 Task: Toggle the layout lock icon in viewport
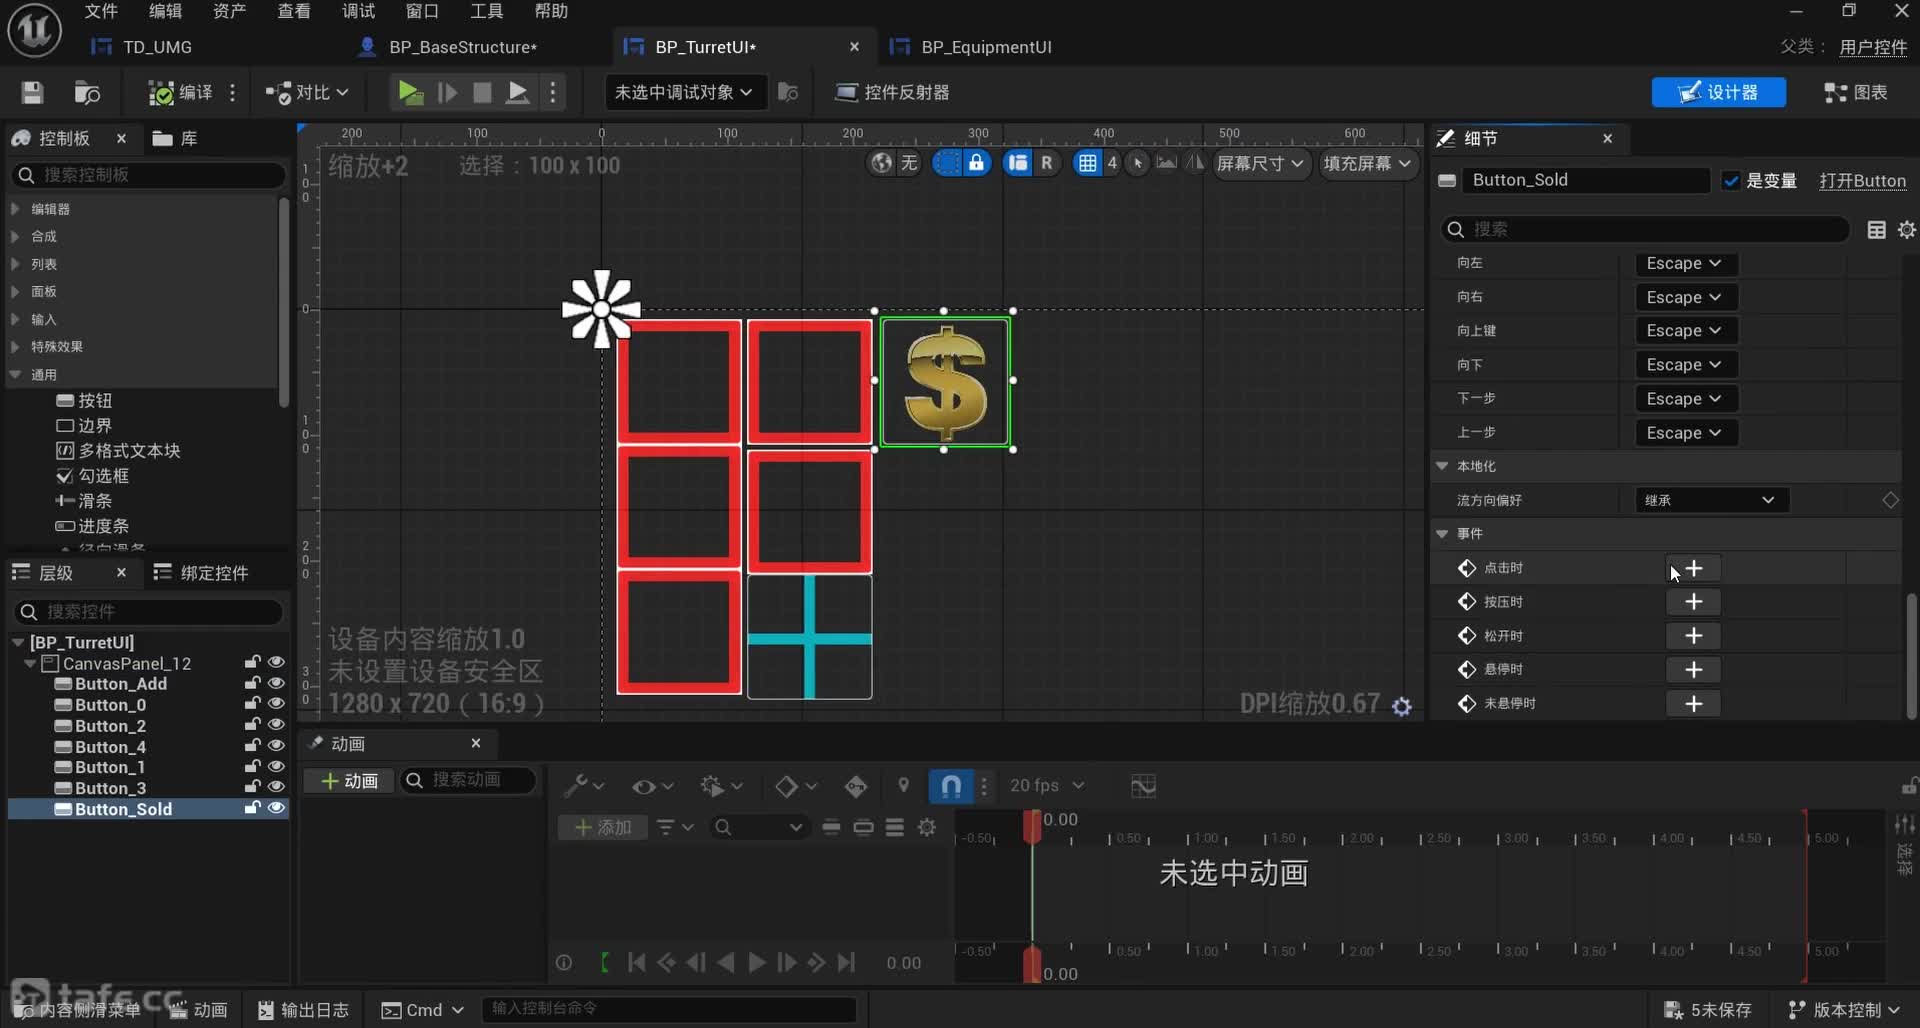click(976, 163)
